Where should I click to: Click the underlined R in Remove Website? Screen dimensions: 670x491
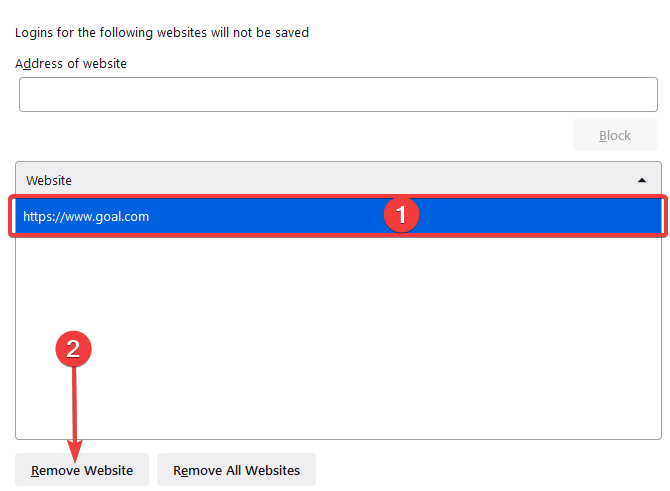coord(35,470)
